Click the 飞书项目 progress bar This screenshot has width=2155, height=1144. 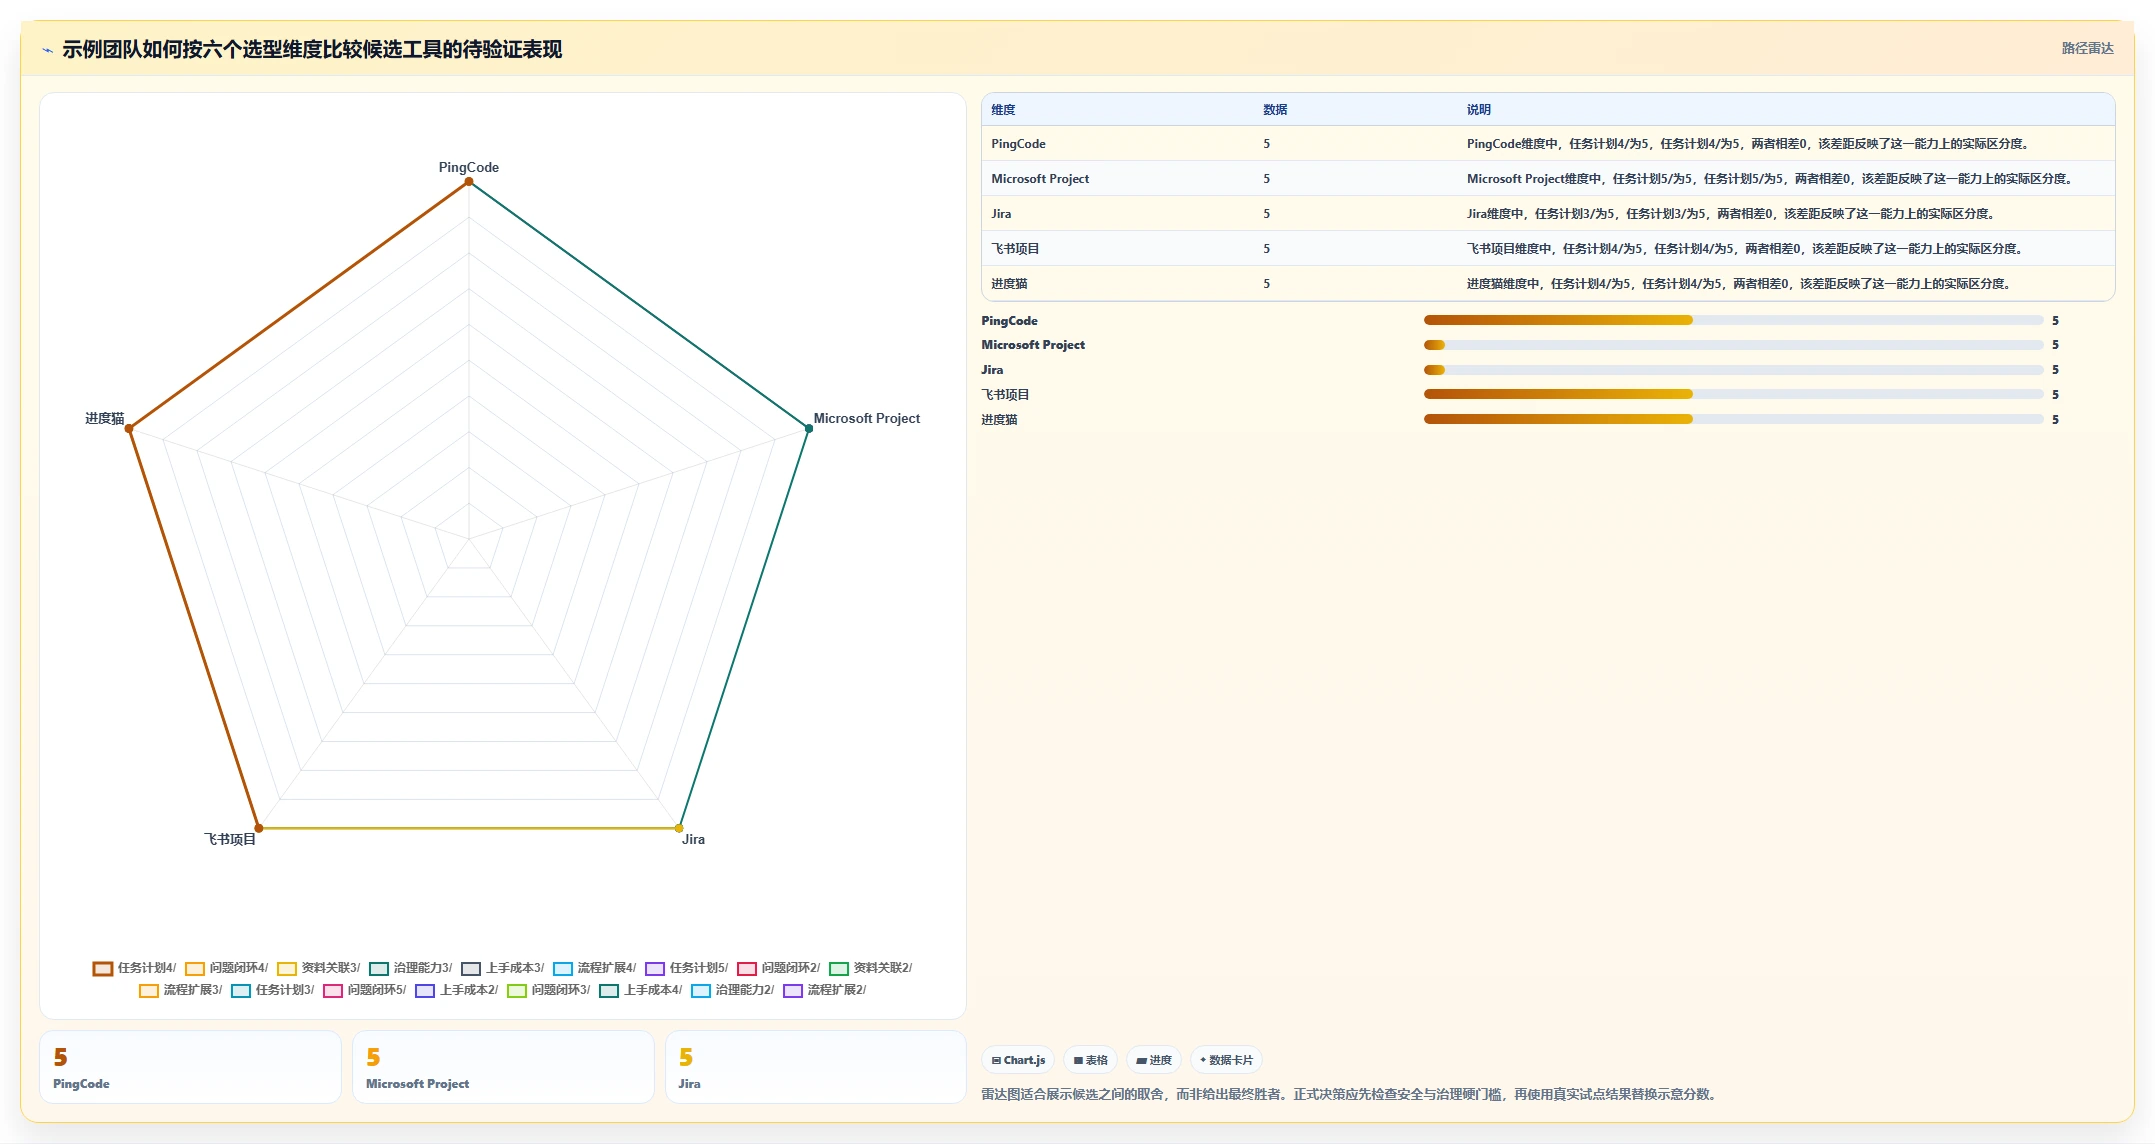click(1733, 394)
